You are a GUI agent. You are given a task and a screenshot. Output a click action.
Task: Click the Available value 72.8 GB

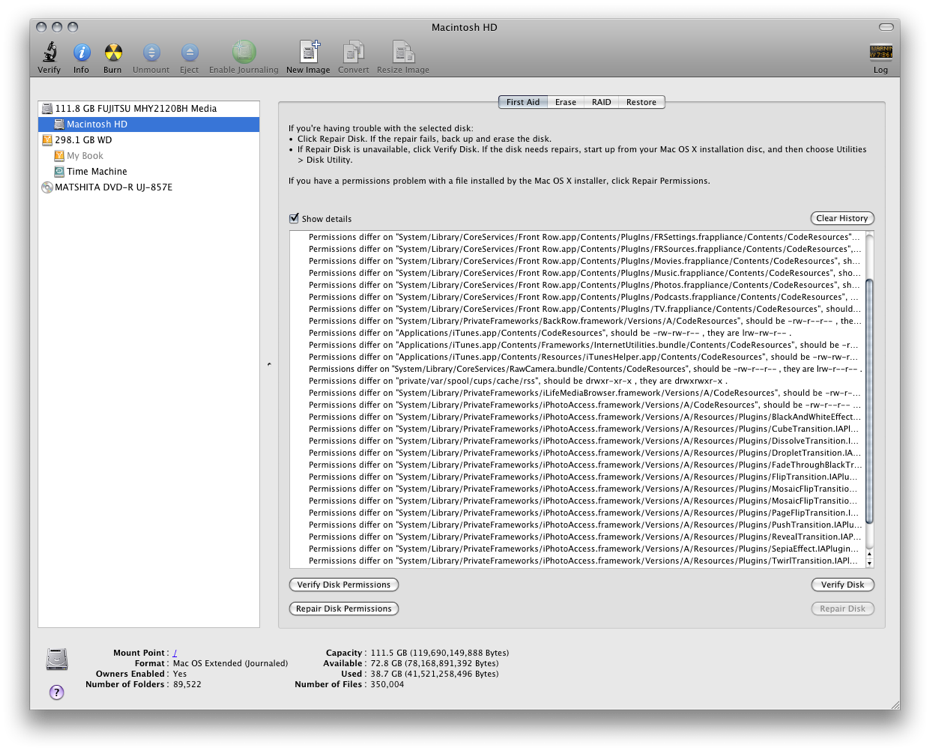pyautogui.click(x=435, y=663)
